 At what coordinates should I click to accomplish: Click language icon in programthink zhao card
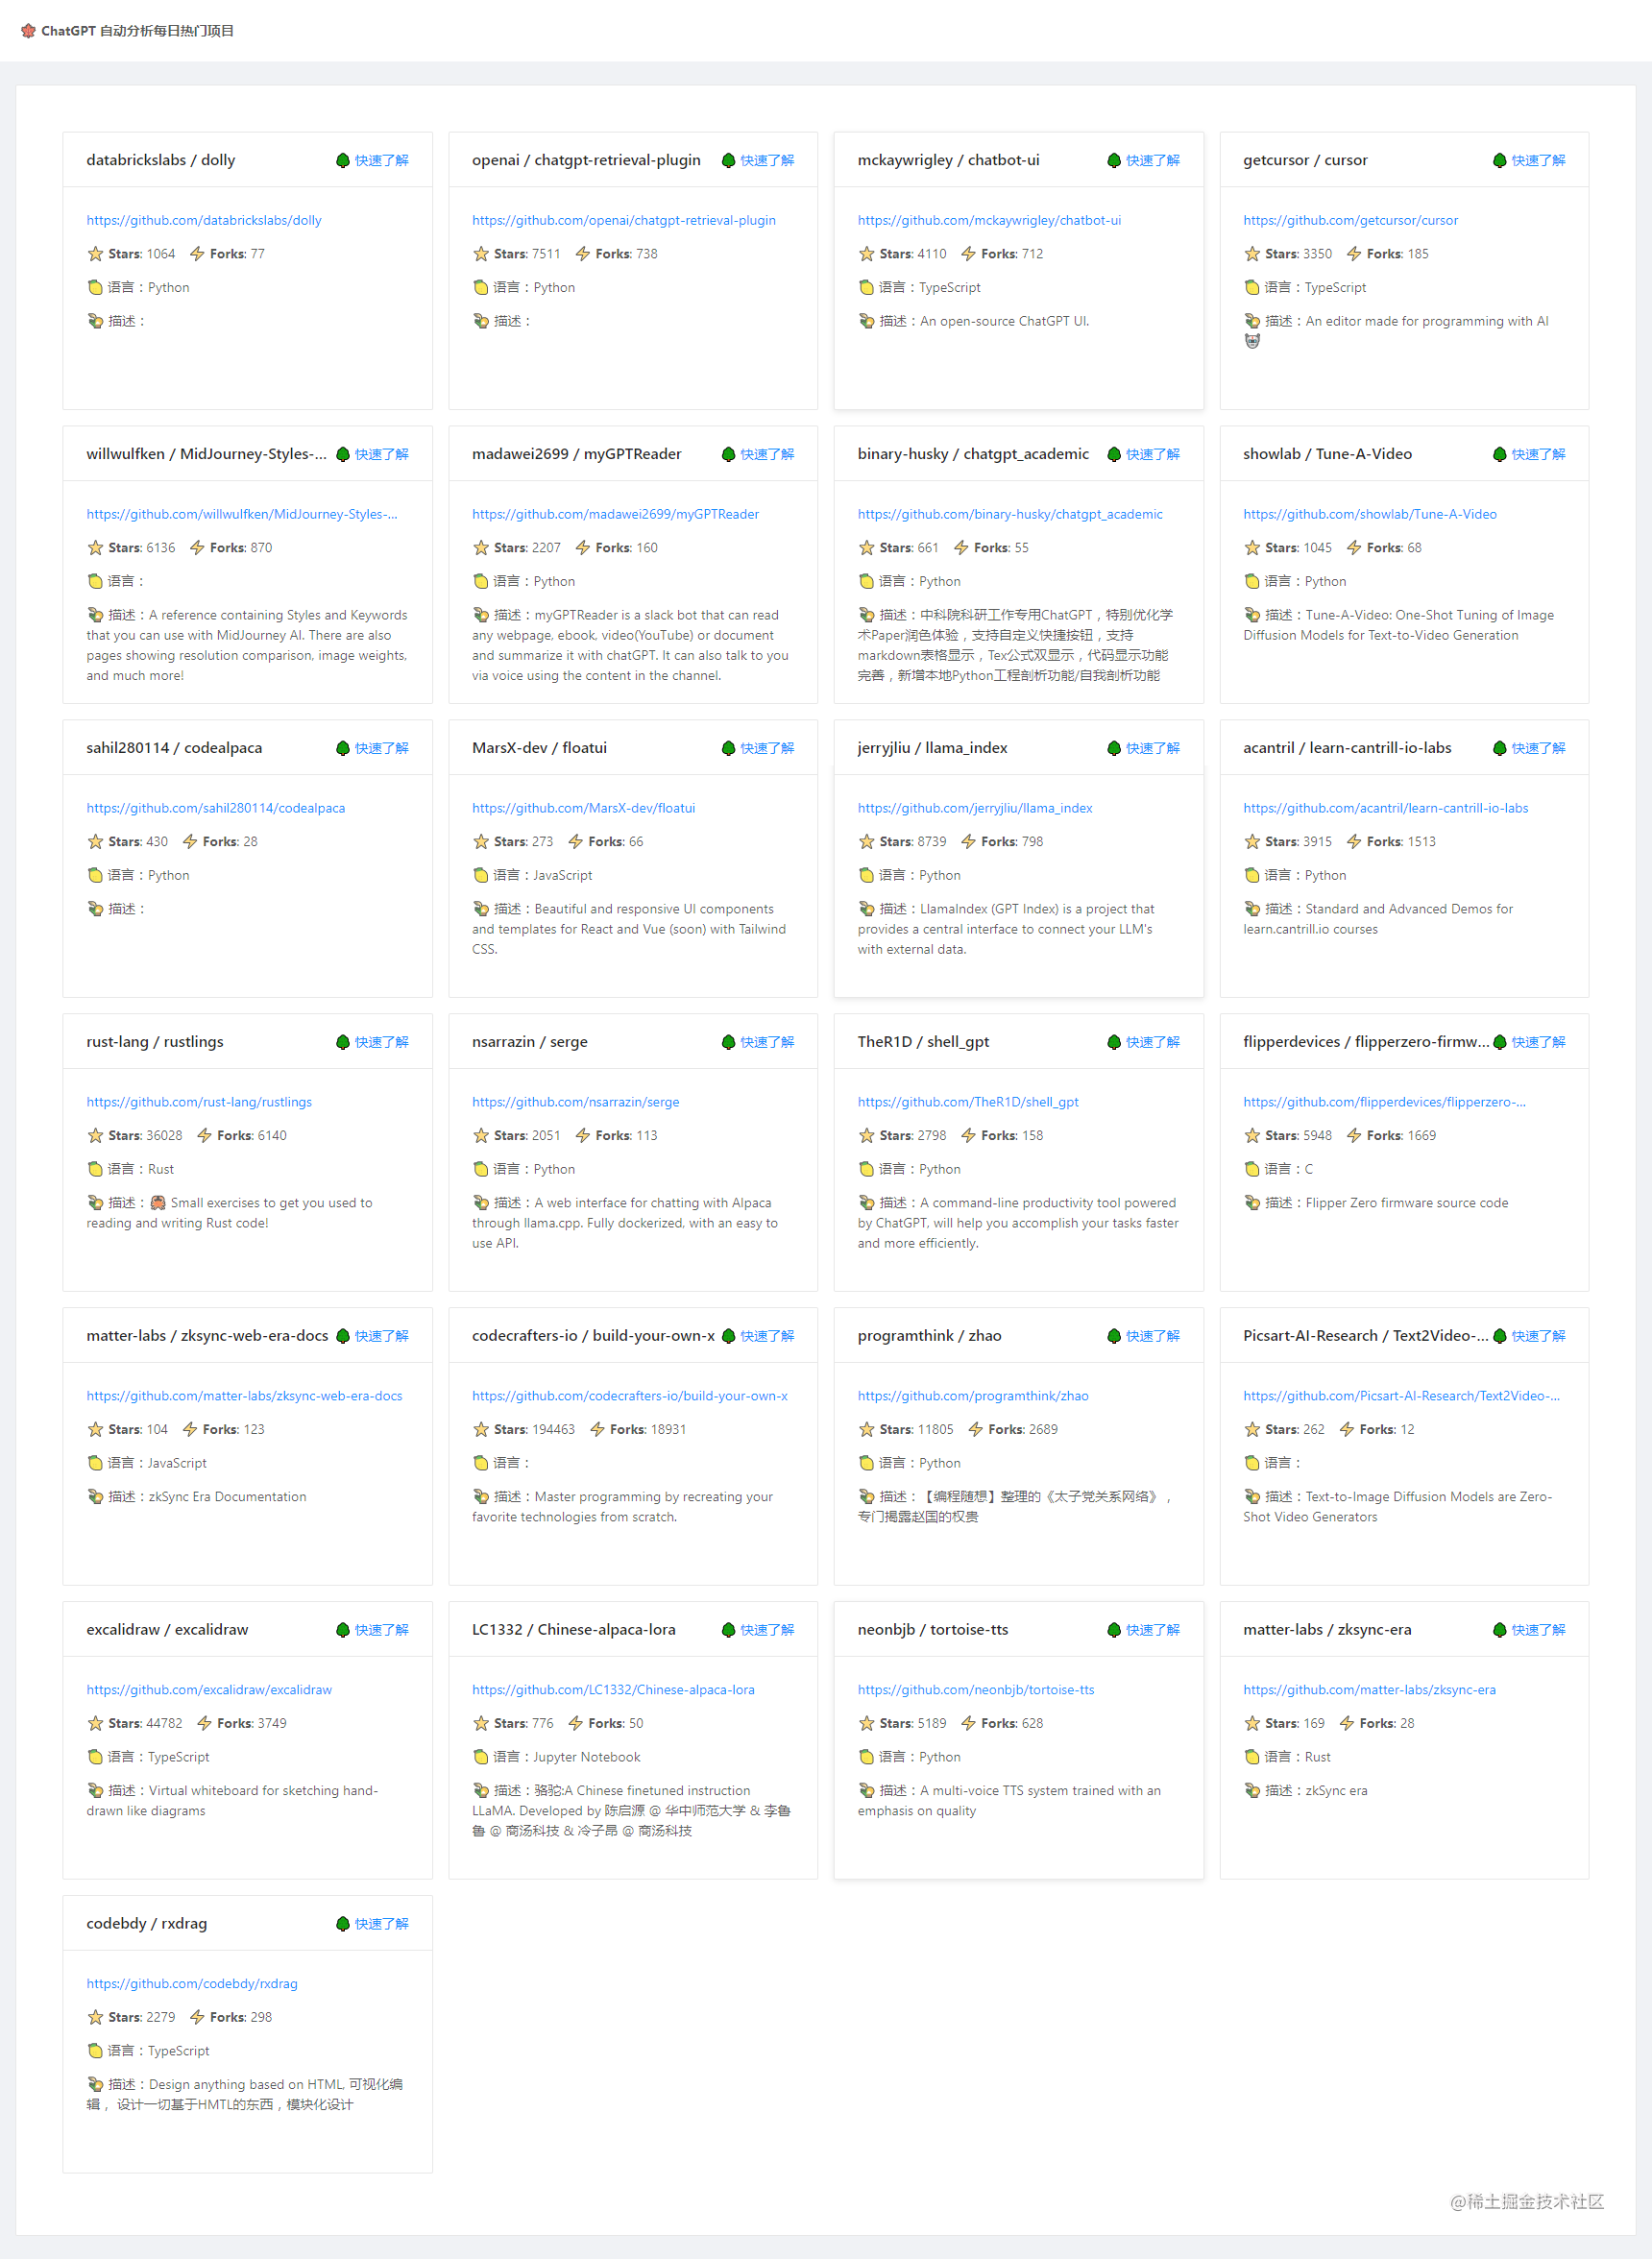pos(866,1463)
